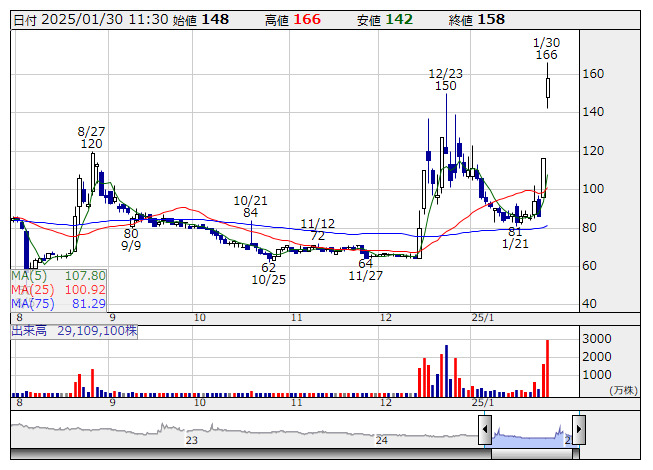Screen dimensions: 653x470
Task: Click the 23 year marker in overview
Action: tap(192, 440)
